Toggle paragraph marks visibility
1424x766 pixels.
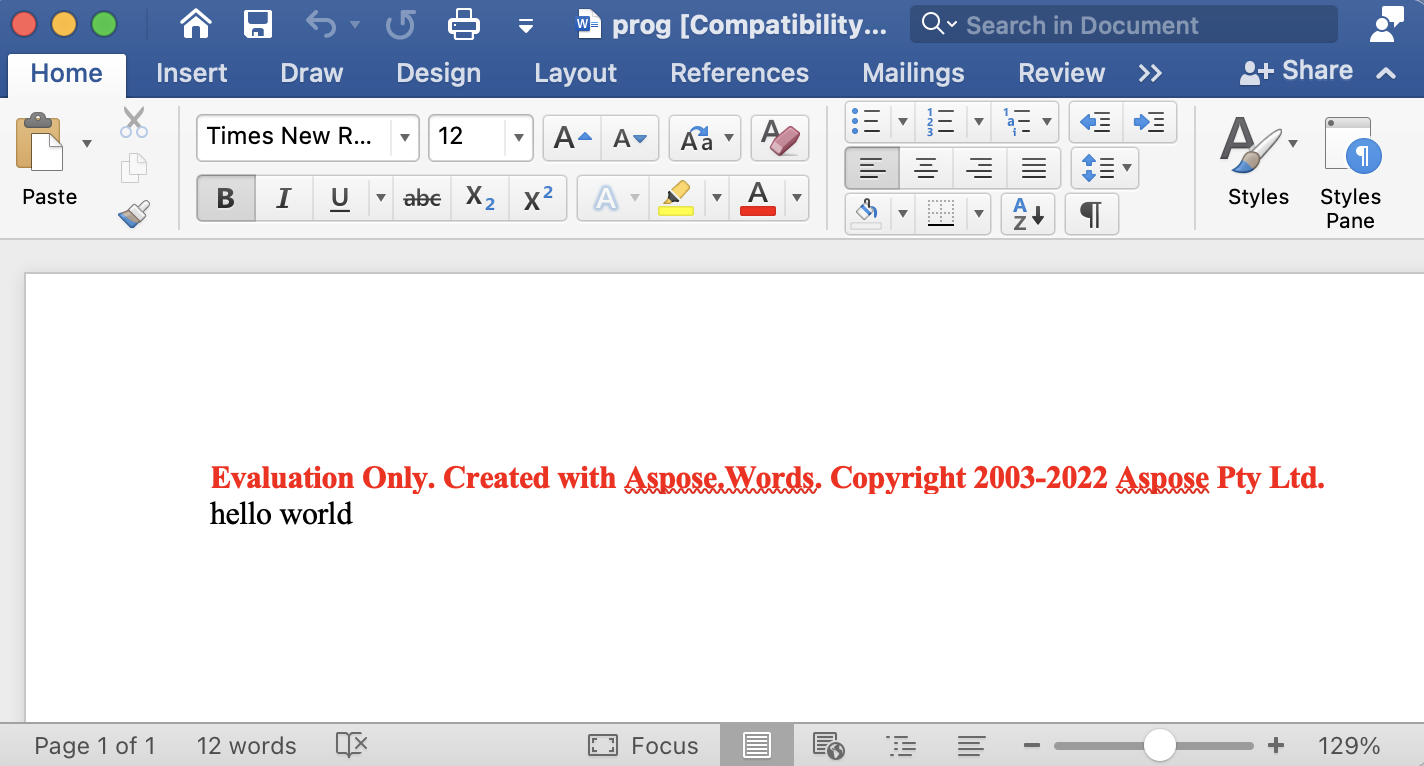pyautogui.click(x=1091, y=214)
